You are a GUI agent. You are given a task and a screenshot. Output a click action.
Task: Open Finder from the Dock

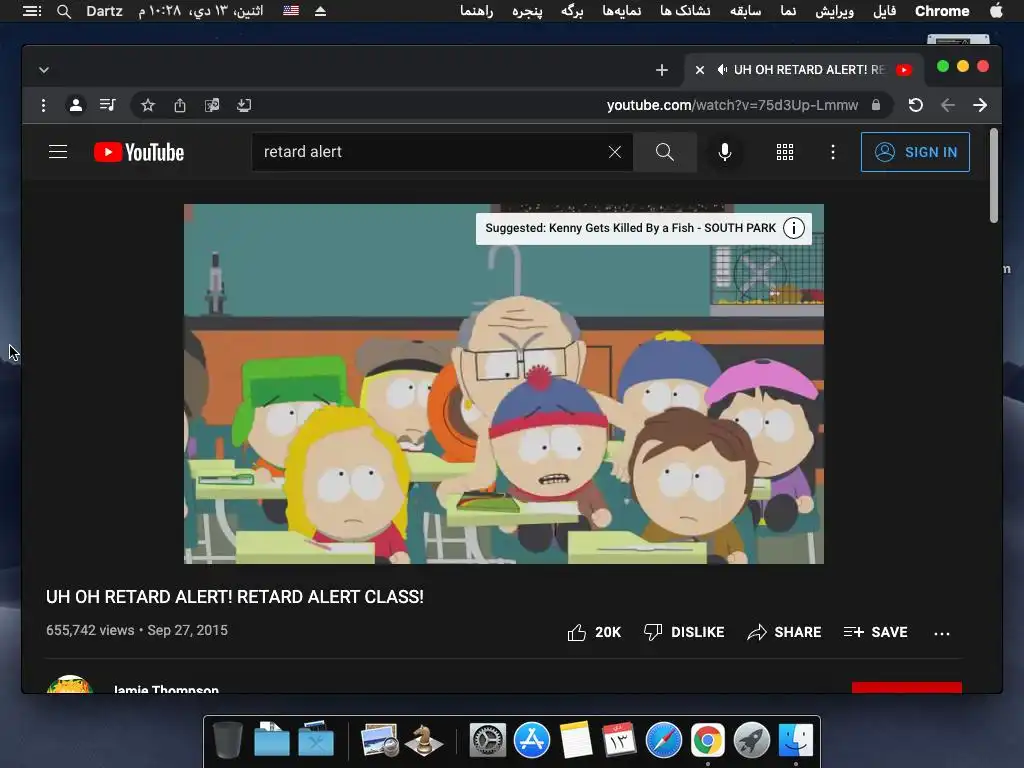coord(795,741)
